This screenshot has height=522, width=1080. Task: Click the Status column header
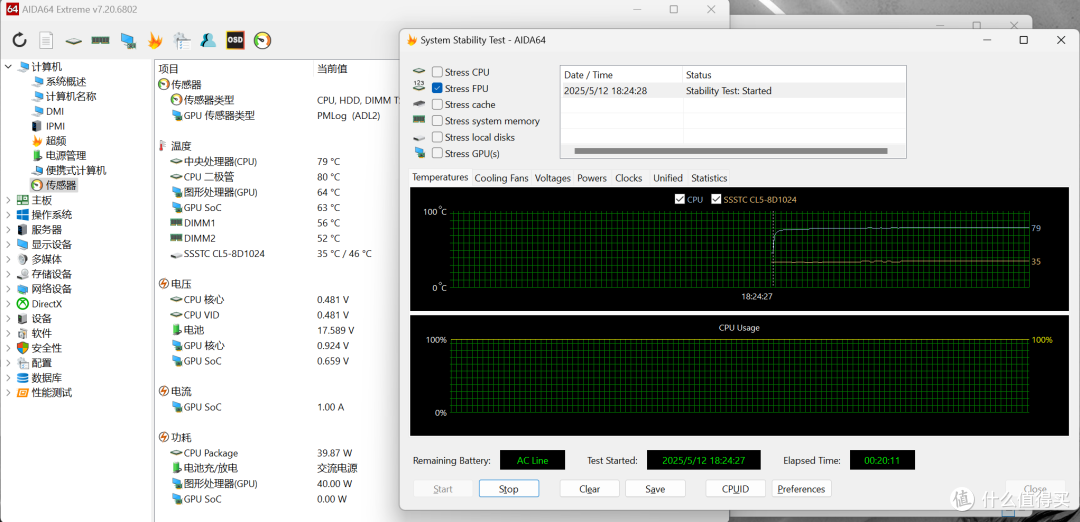click(794, 74)
